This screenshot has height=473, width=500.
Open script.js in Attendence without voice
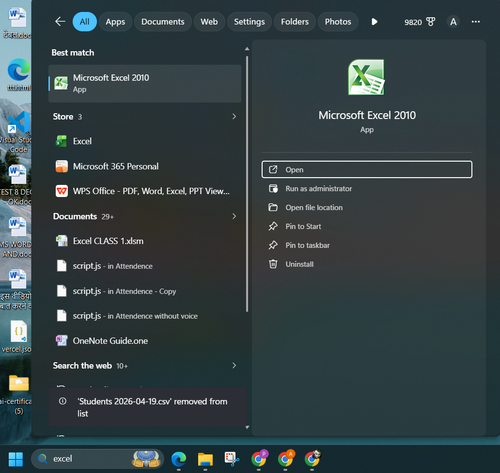[145, 316]
